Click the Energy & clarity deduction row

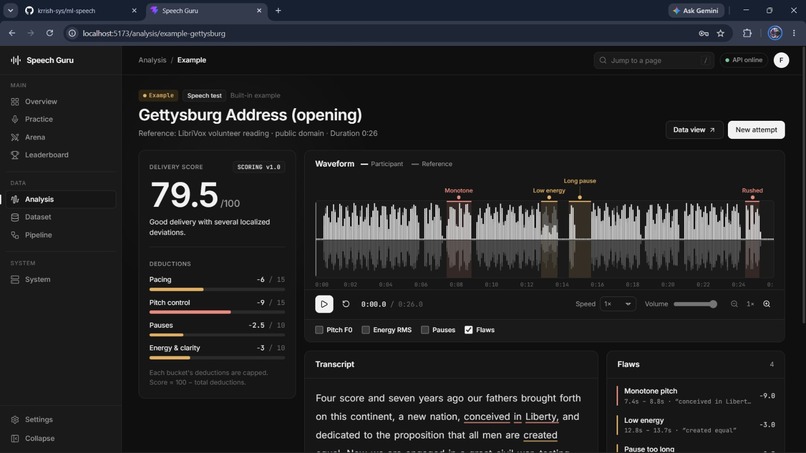click(217, 351)
